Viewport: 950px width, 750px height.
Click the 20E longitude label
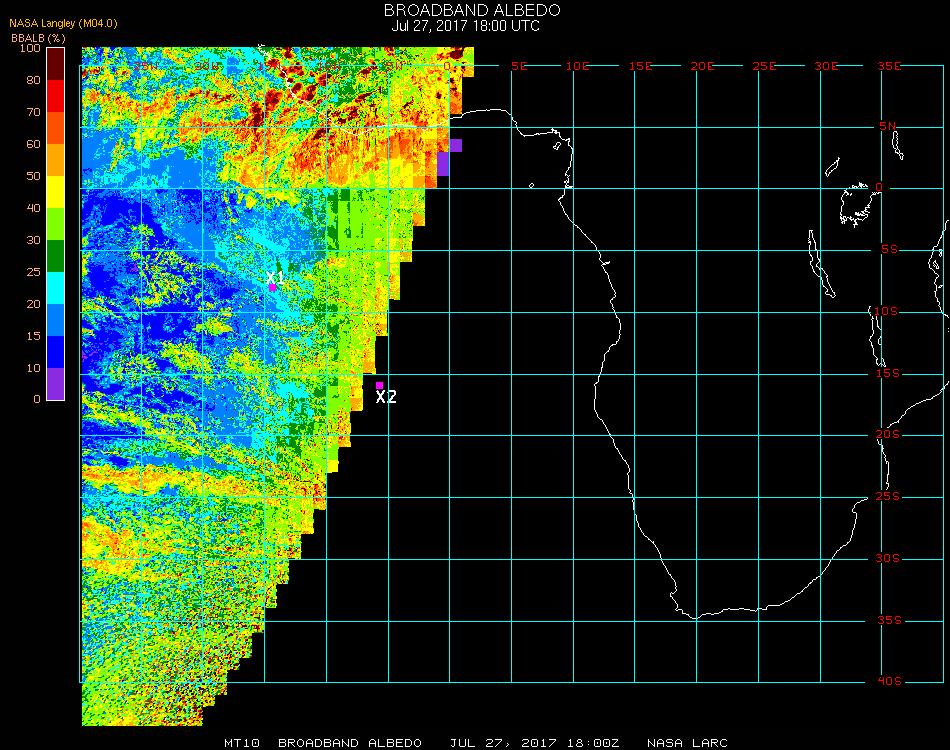point(703,66)
